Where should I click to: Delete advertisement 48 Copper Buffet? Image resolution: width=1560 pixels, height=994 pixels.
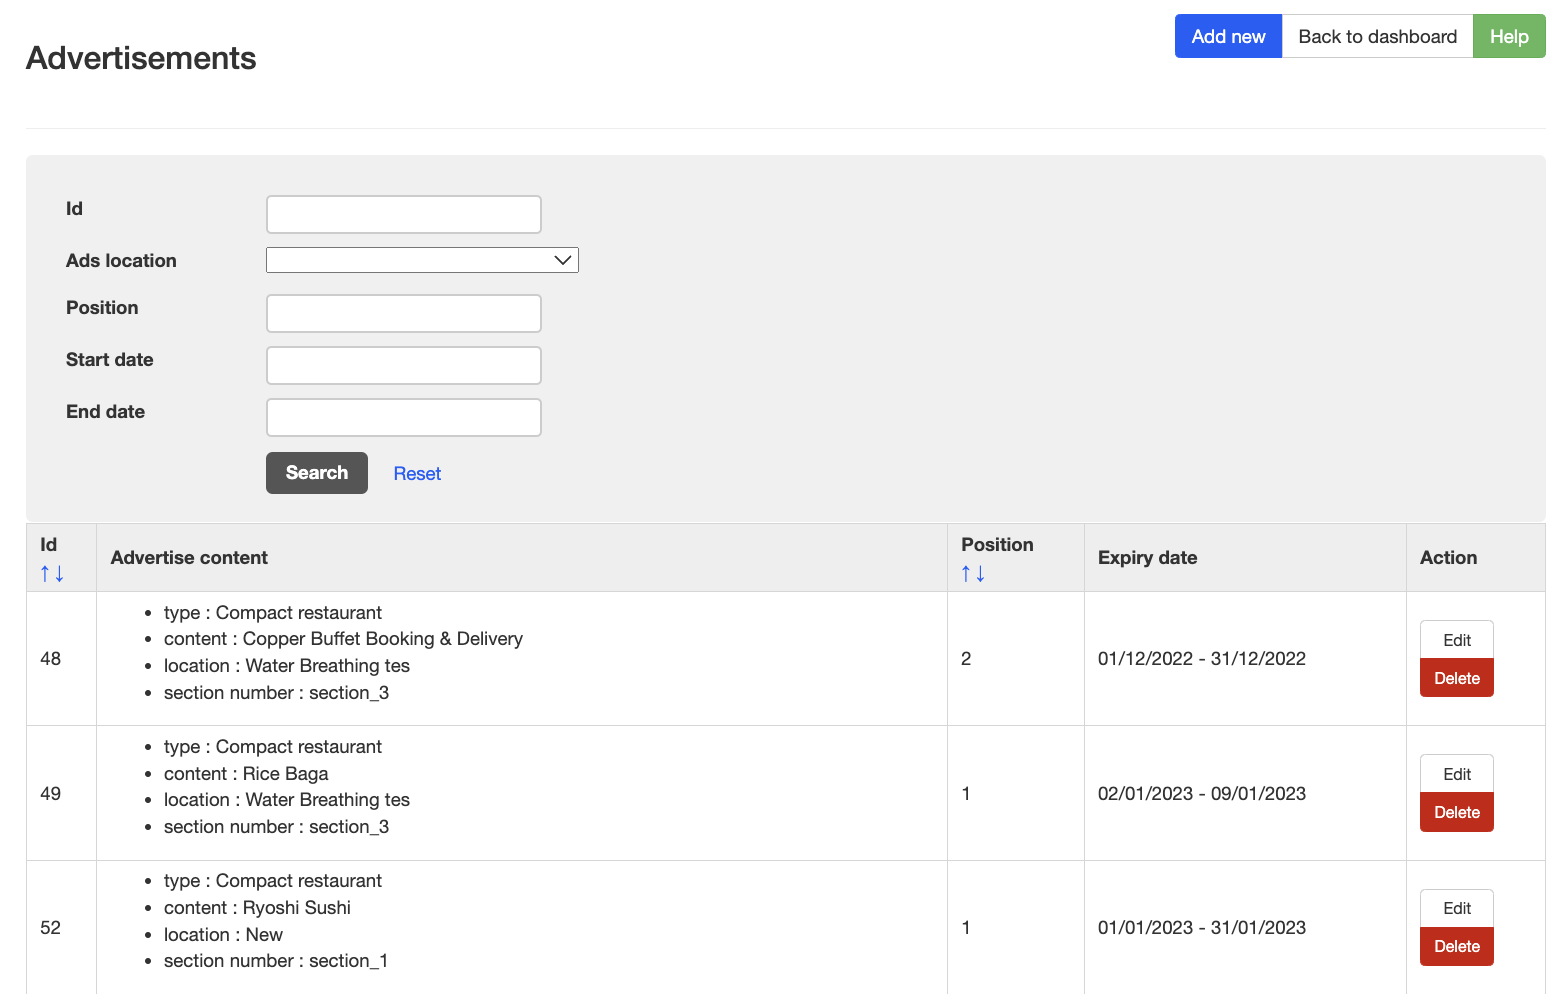pos(1456,678)
